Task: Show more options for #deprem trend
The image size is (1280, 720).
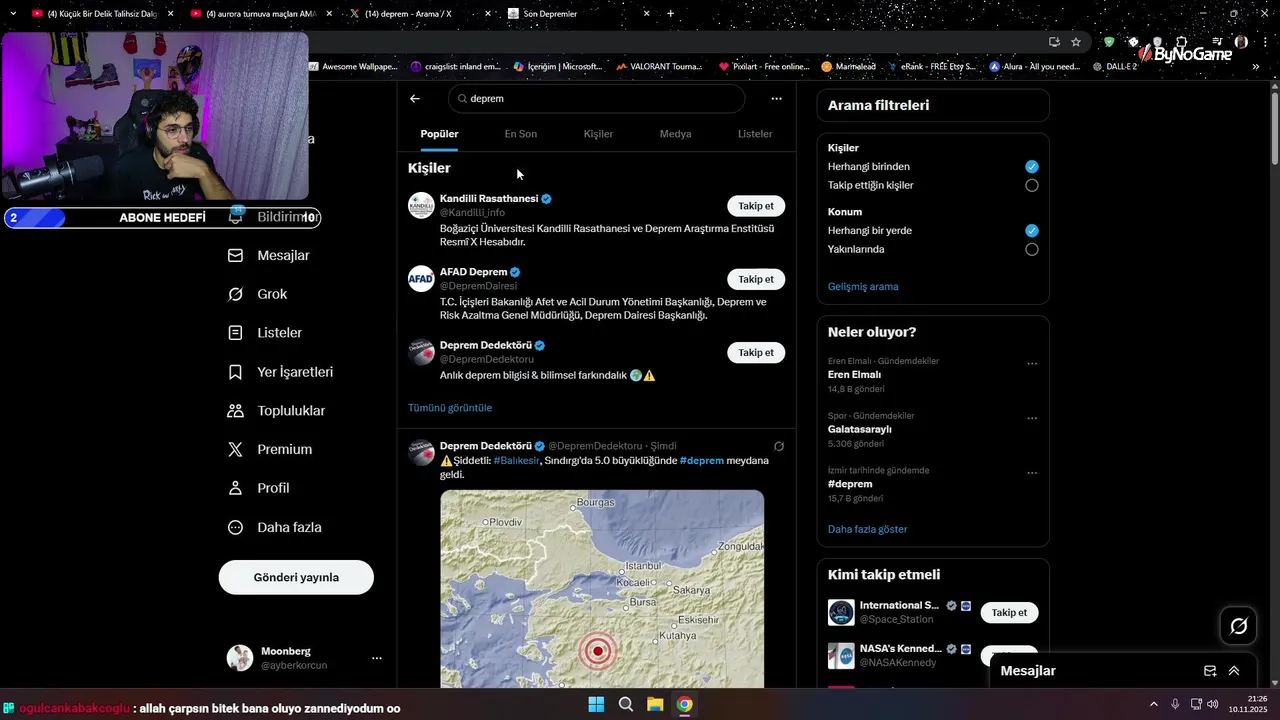Action: [x=1032, y=473]
